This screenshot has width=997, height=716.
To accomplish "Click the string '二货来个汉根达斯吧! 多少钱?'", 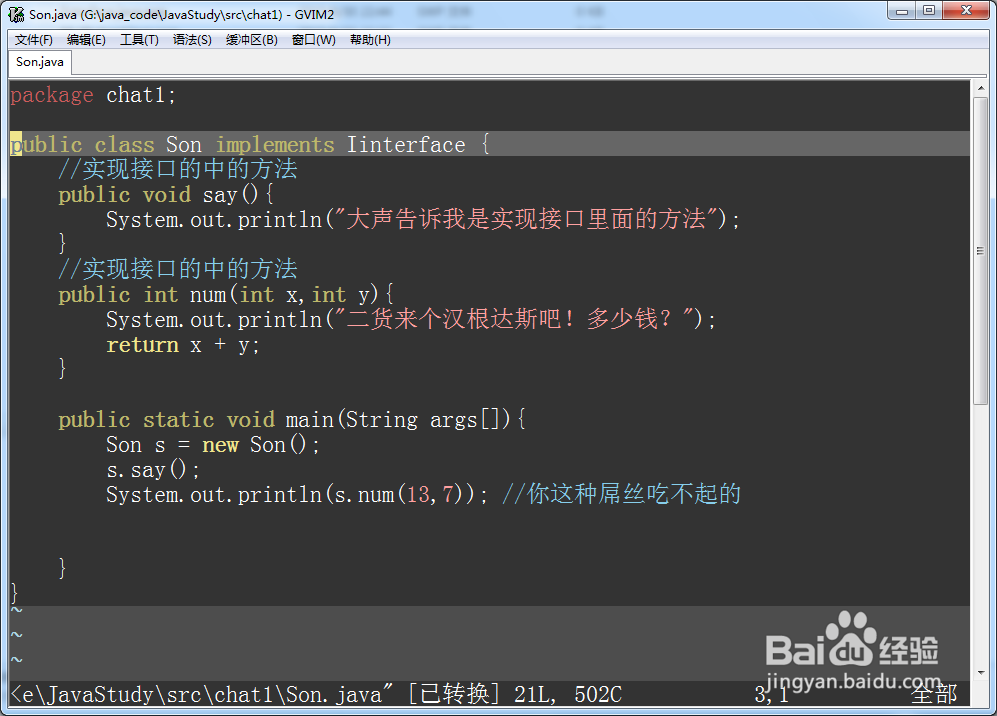I will (514, 319).
